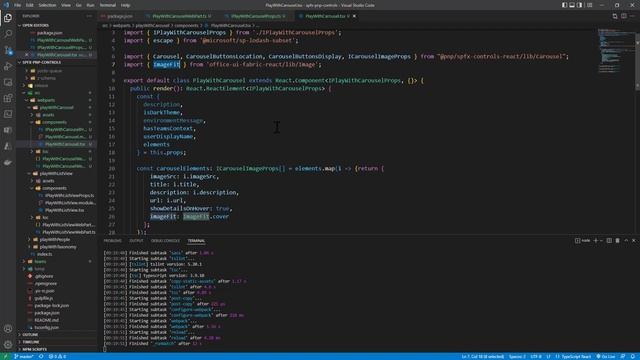The height and width of the screenshot is (360, 640).
Task: Maximize the panel with chevron up
Action: pyautogui.click(x=626, y=241)
